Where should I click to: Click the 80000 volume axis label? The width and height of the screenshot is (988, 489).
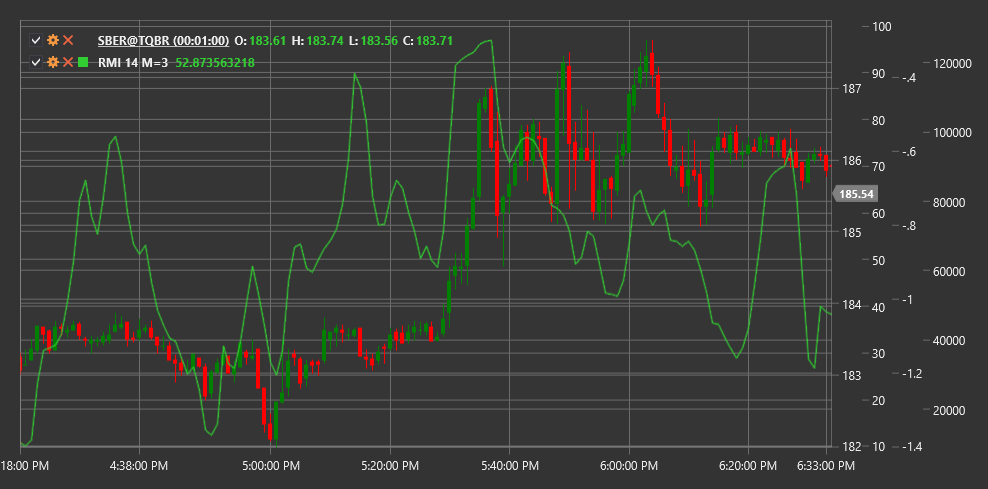(950, 203)
